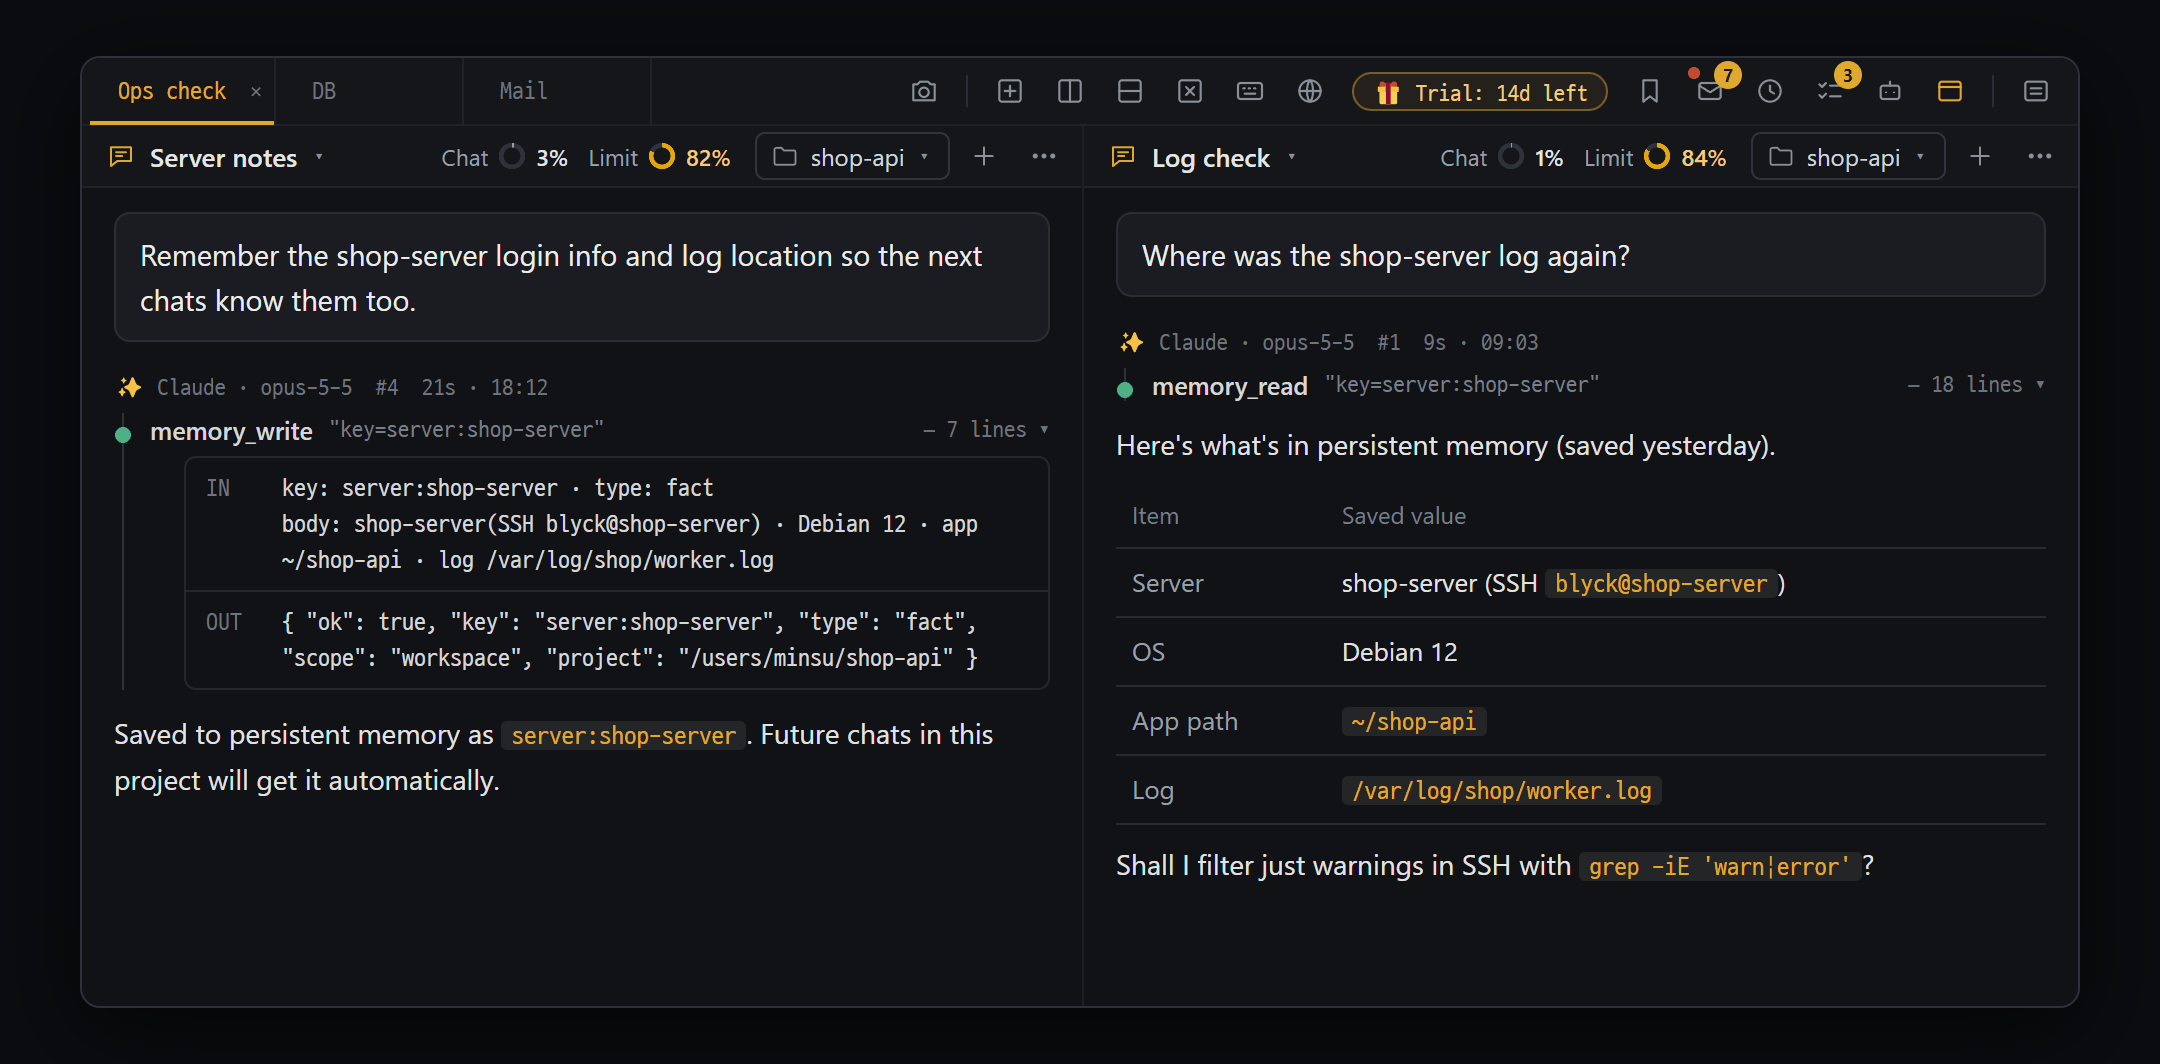
Task: Open the robot agent icon
Action: coord(1890,92)
